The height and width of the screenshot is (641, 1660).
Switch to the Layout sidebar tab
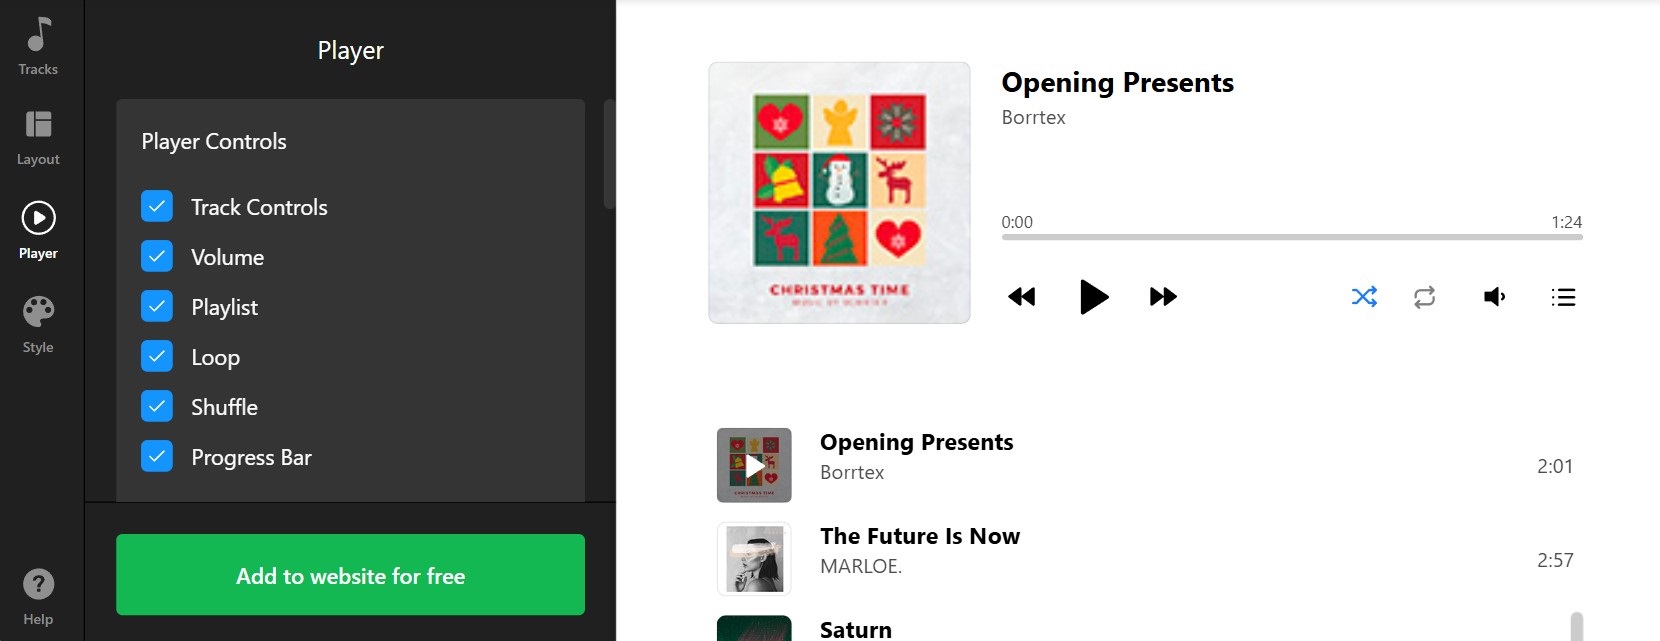pyautogui.click(x=38, y=137)
